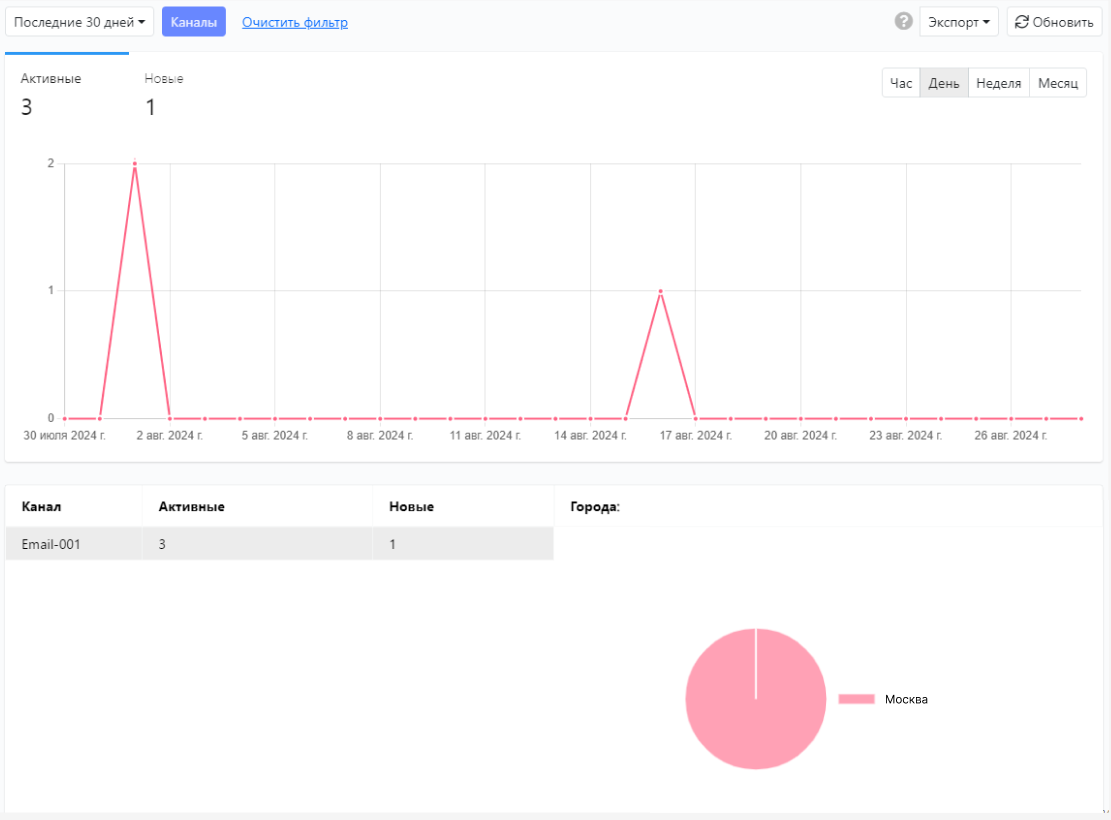This screenshot has height=820, width=1111.
Task: Click the Москва legend label
Action: pos(906,700)
